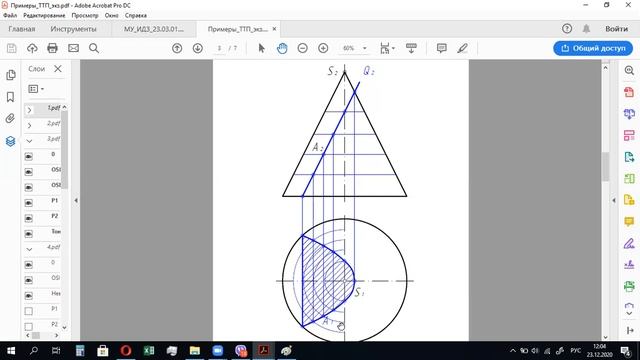The image size is (640, 360).
Task: Open the bookmarks panel icon
Action: (x=11, y=97)
